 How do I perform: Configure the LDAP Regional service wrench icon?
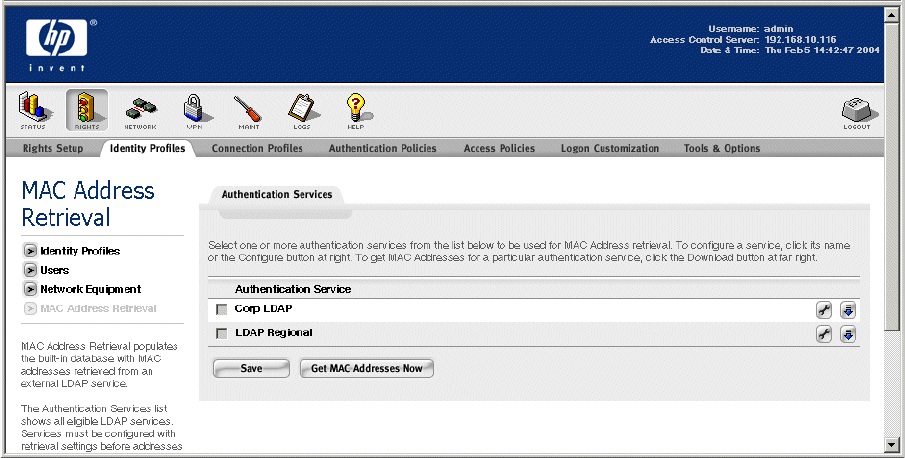824,334
